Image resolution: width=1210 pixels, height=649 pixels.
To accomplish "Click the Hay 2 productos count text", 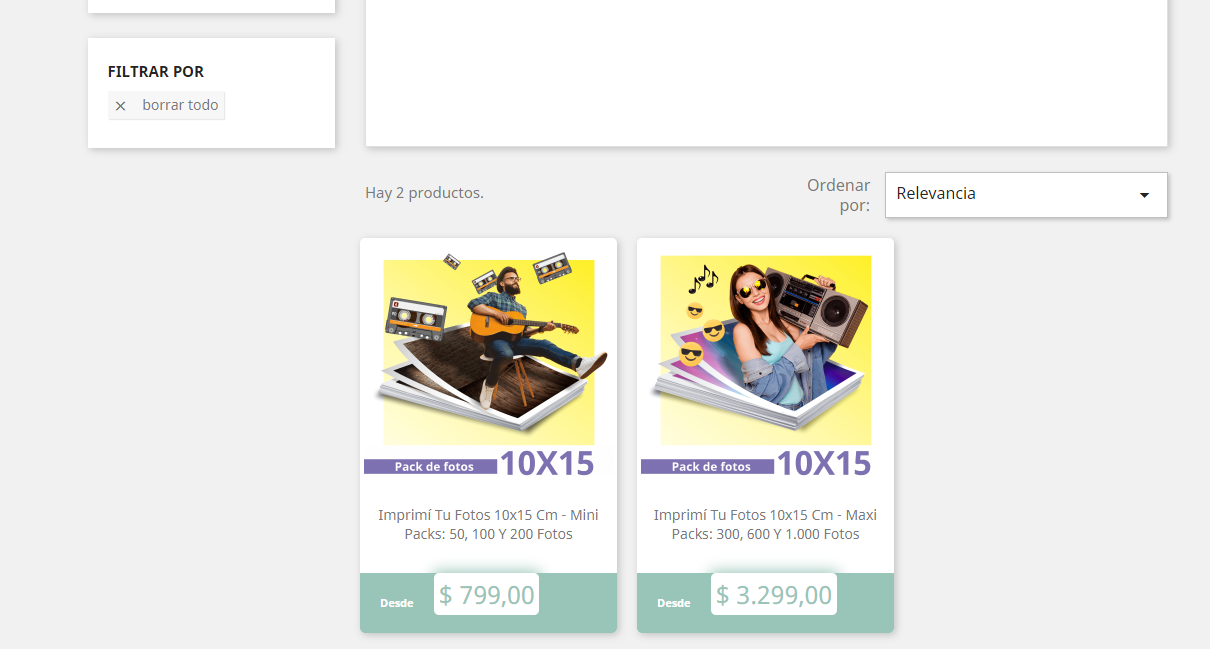I will 424,193.
